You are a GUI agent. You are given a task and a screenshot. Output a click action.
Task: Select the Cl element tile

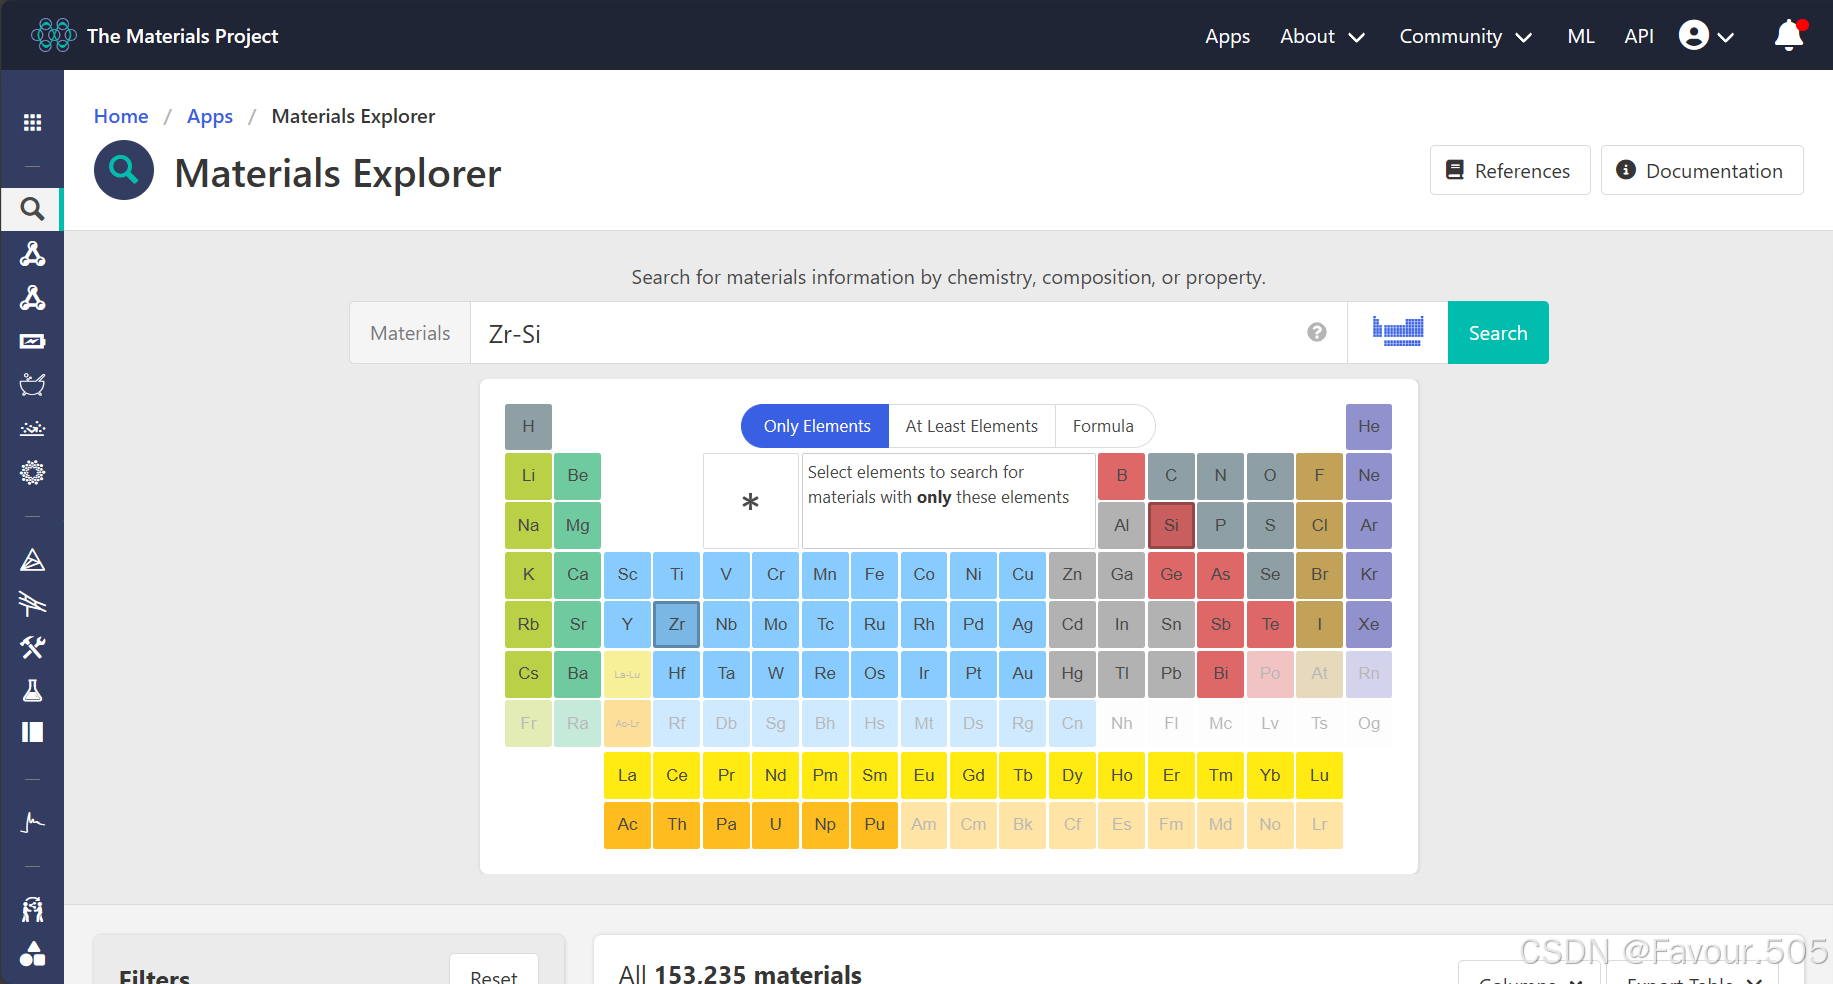(x=1320, y=525)
